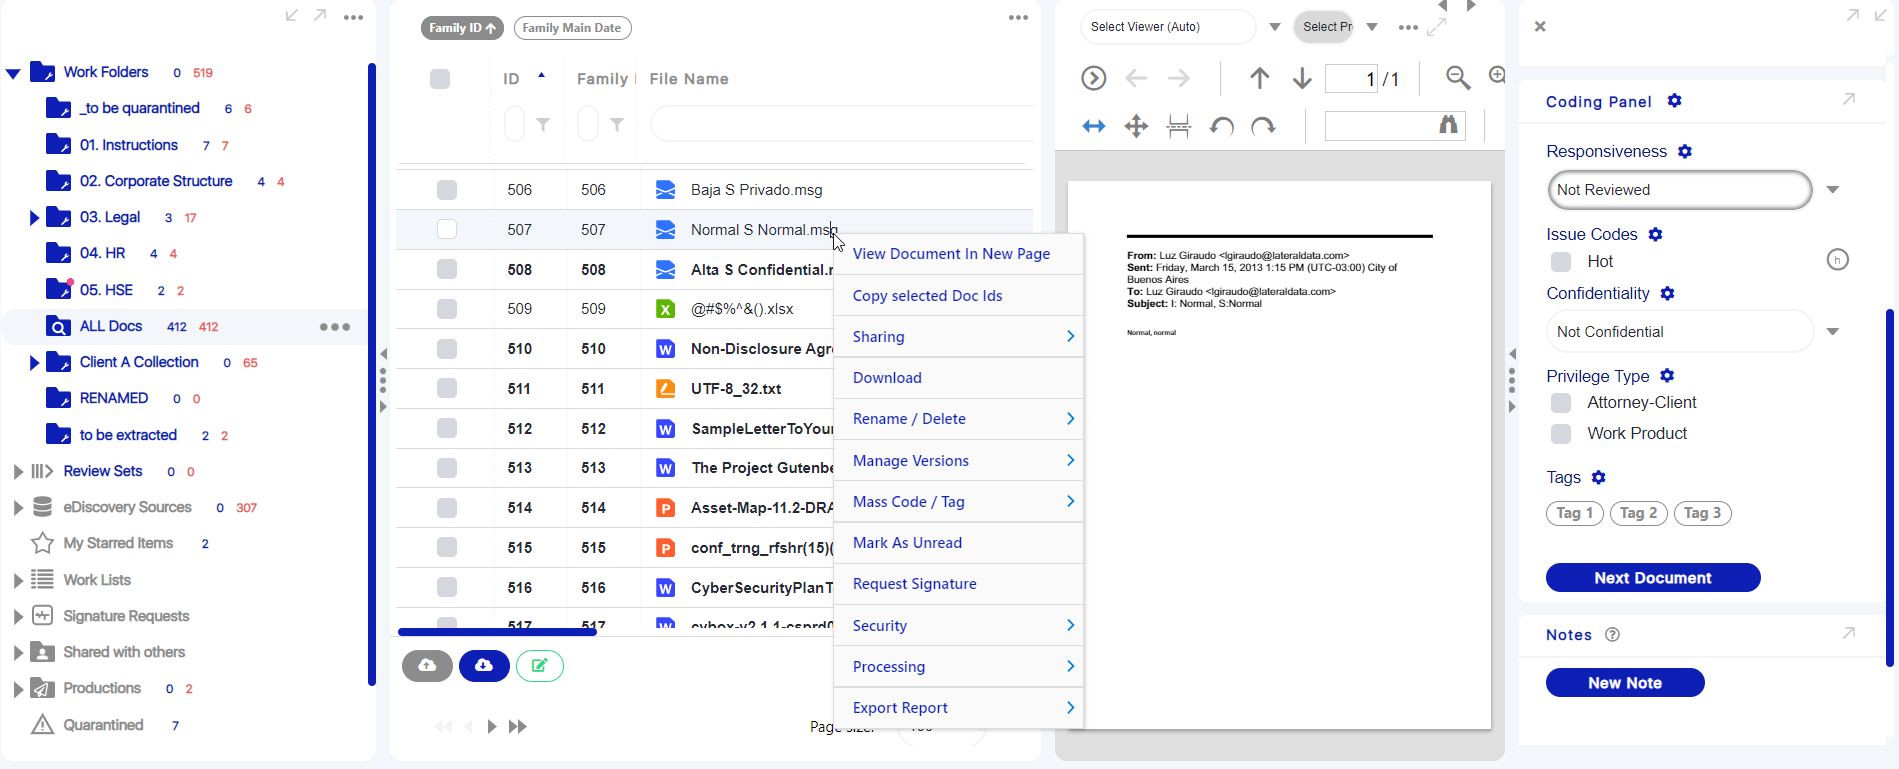Image resolution: width=1899 pixels, height=769 pixels.
Task: Go to next page with down arrow
Action: pyautogui.click(x=1302, y=78)
